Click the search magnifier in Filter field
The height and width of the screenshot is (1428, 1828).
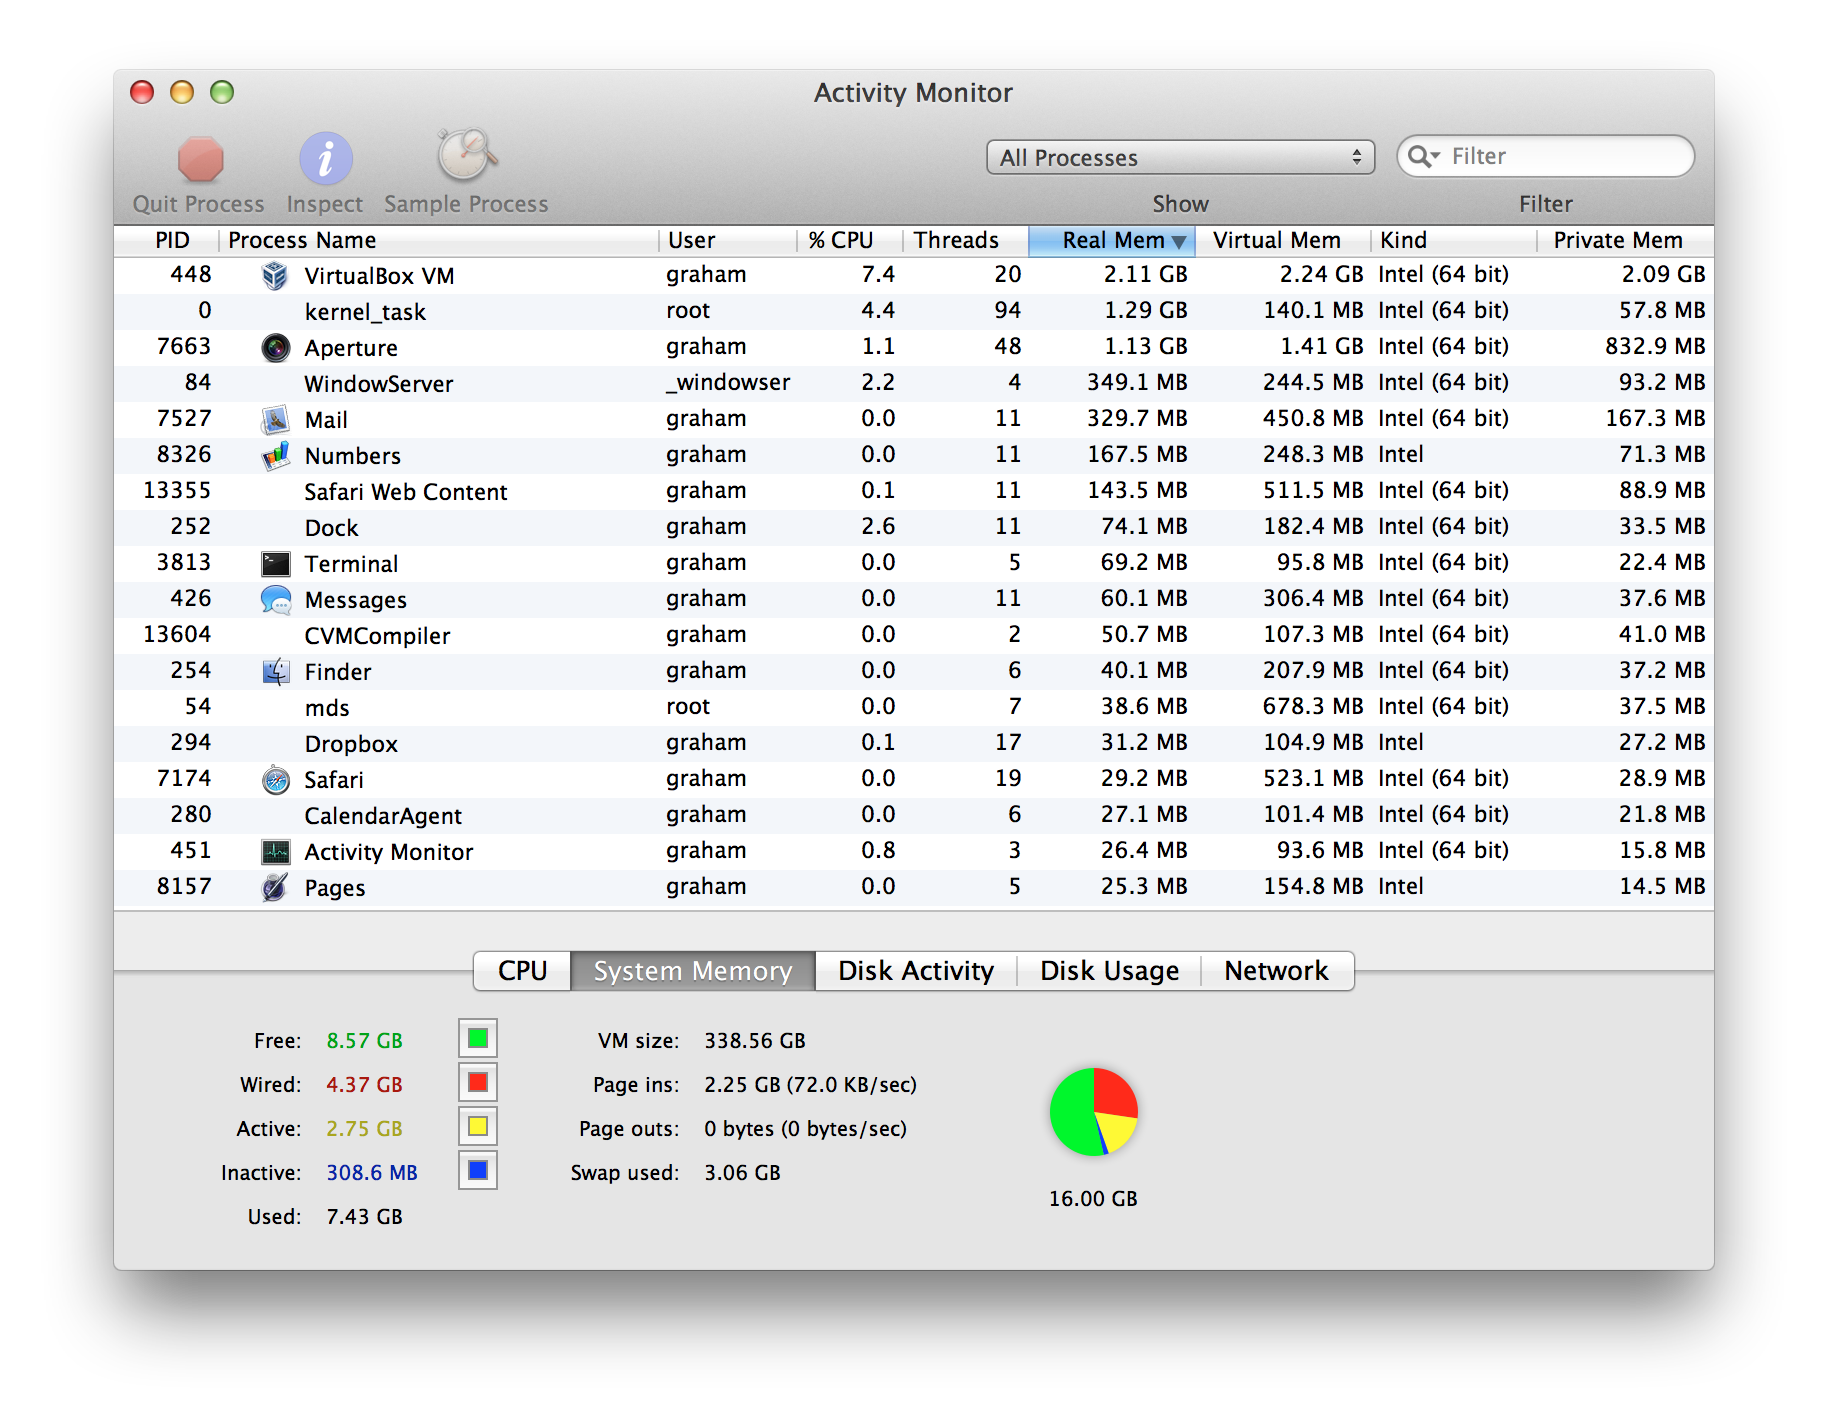[1421, 156]
